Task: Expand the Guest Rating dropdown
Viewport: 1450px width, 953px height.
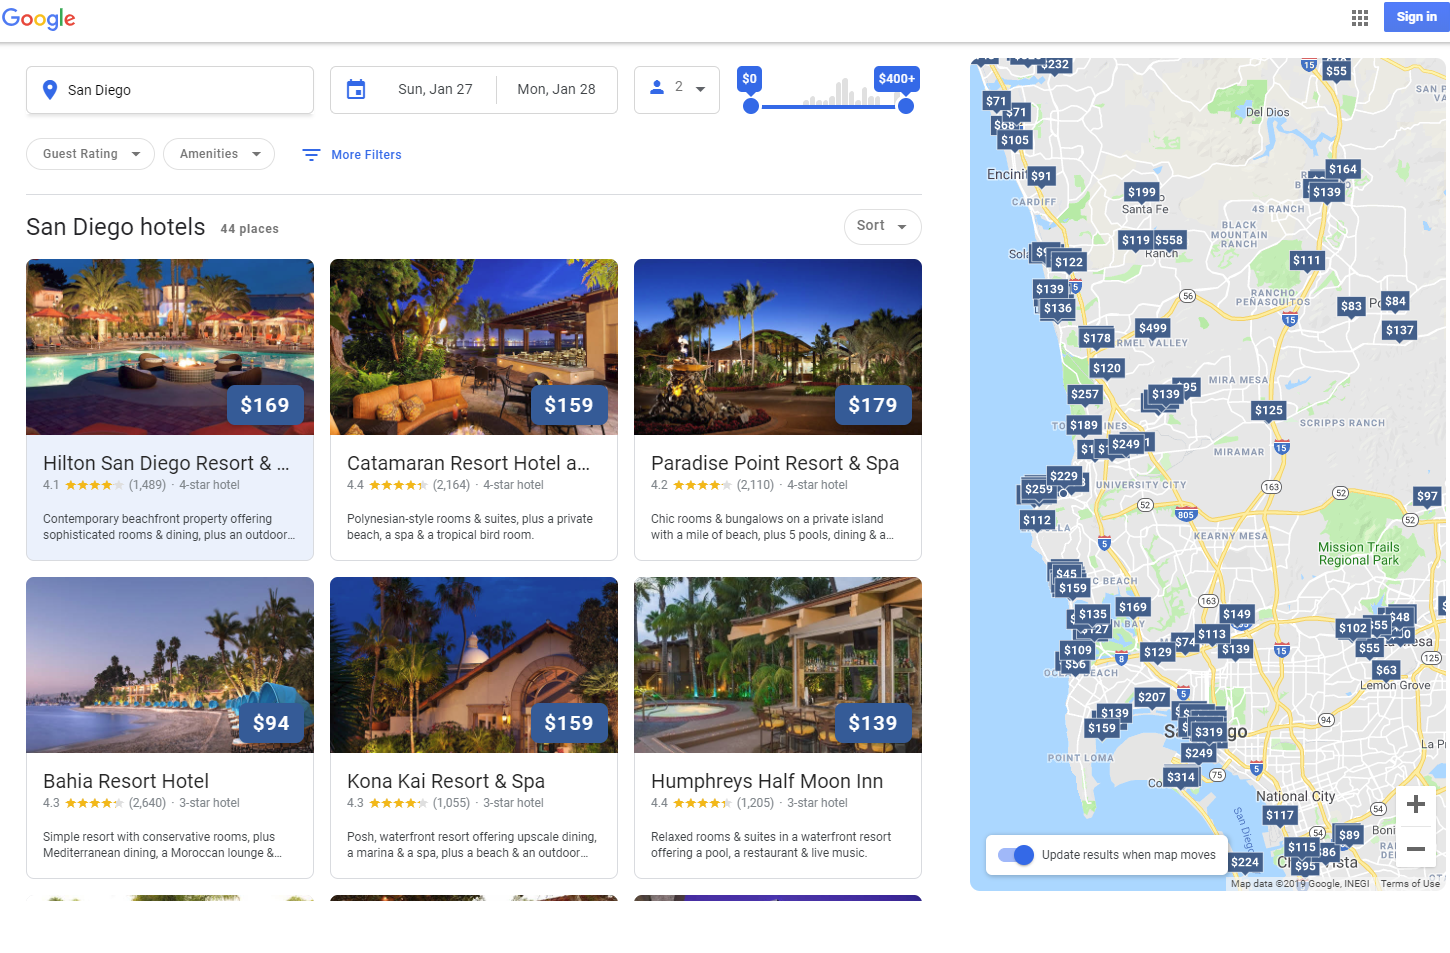Action: pyautogui.click(x=90, y=154)
